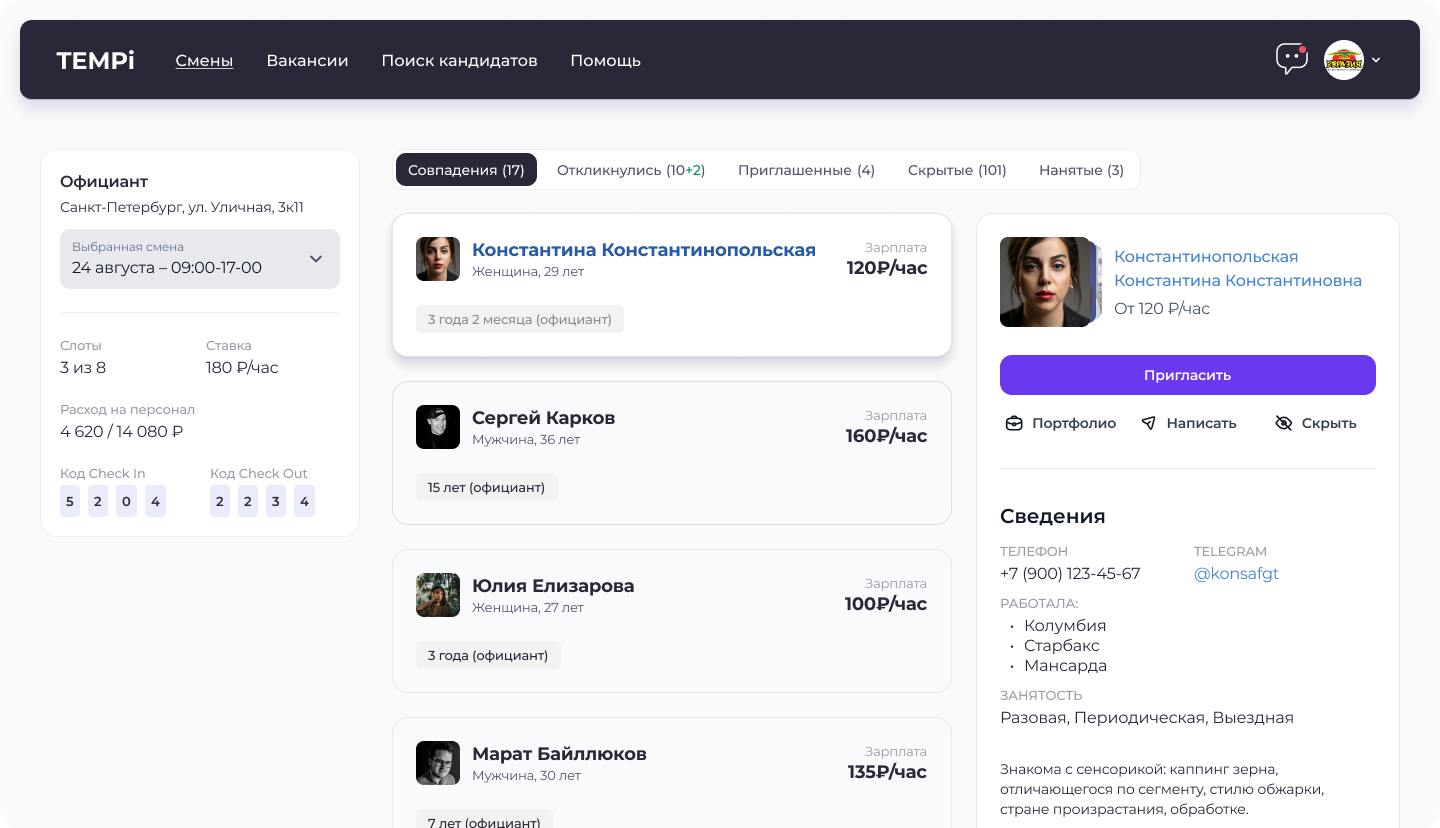This screenshot has width=1440, height=828.
Task: Click candidate name Константина Константинопольская in list
Action: (x=644, y=250)
